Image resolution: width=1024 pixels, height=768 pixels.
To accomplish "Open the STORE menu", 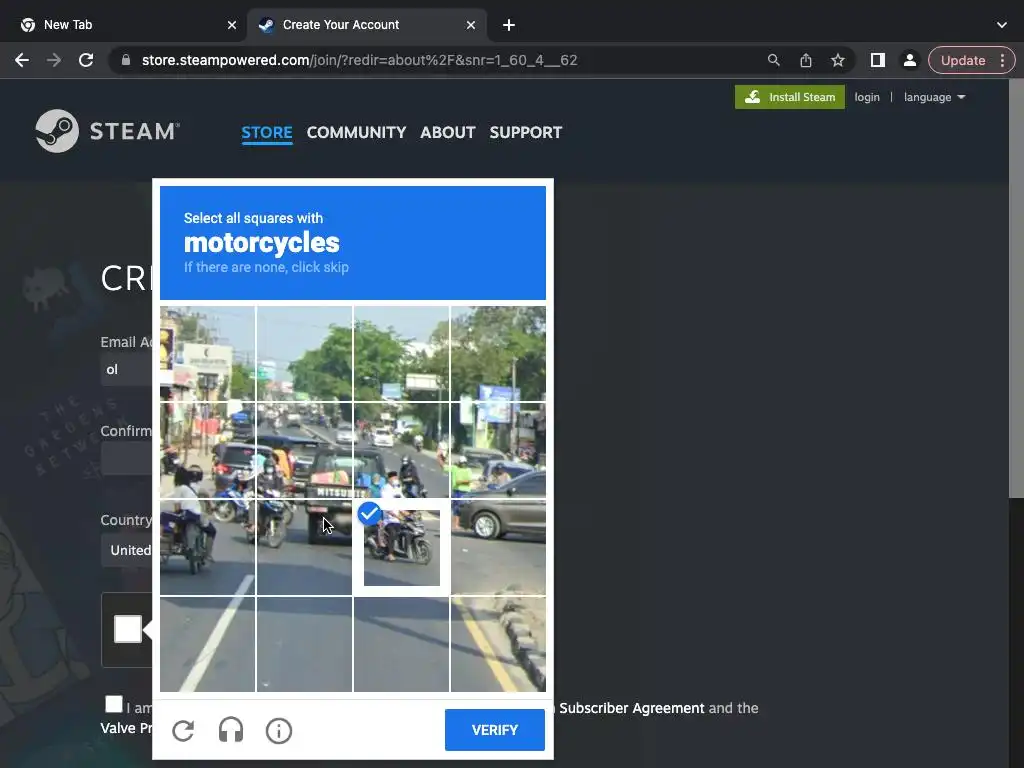I will [x=267, y=133].
